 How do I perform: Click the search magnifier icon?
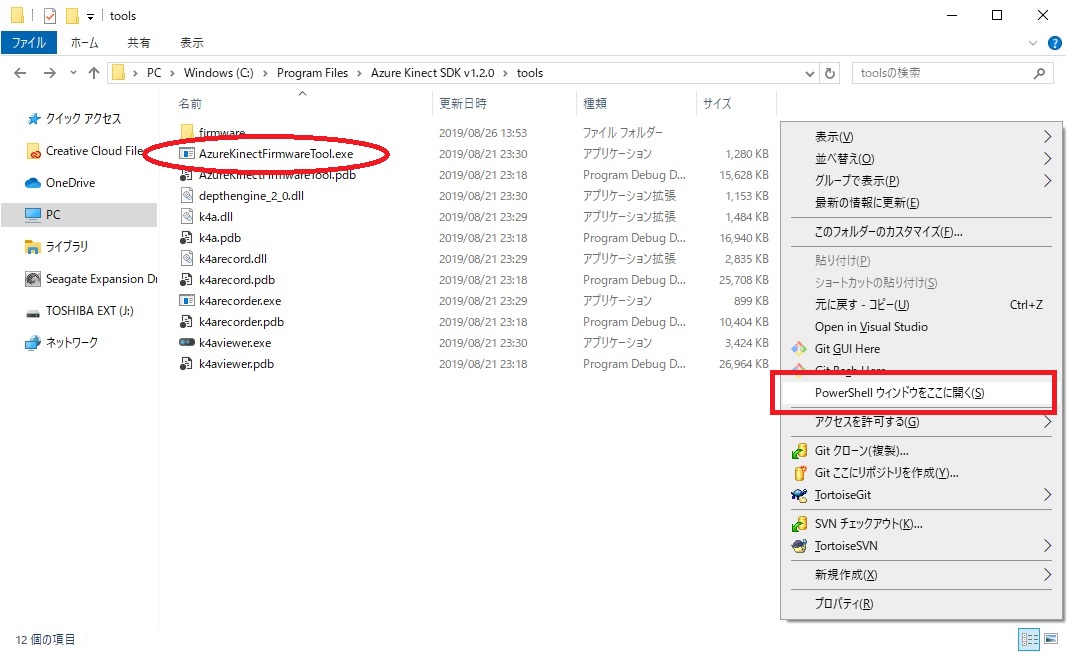(x=1039, y=73)
